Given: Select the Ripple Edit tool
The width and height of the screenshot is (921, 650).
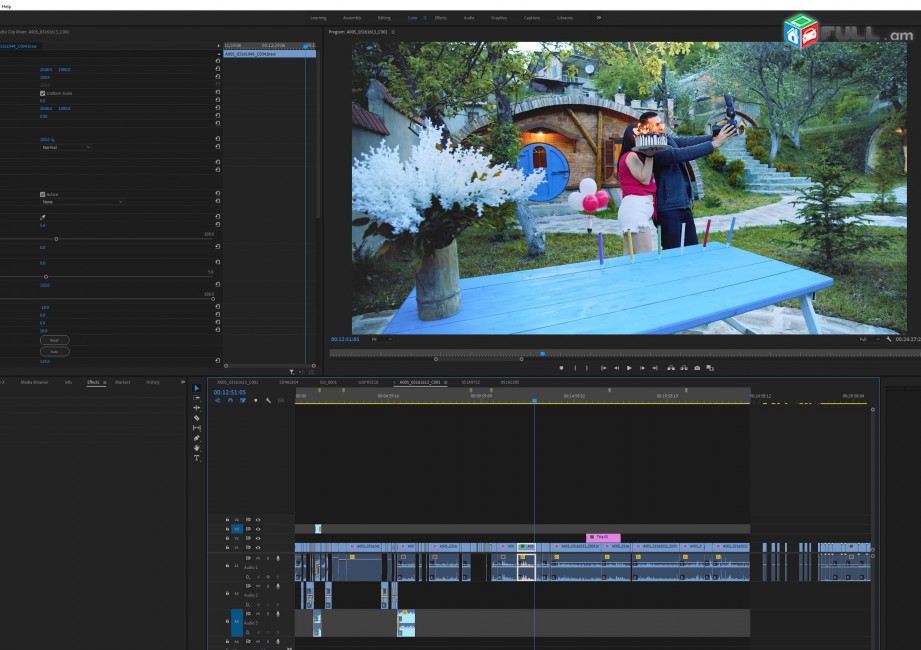Looking at the screenshot, I should pyautogui.click(x=197, y=408).
